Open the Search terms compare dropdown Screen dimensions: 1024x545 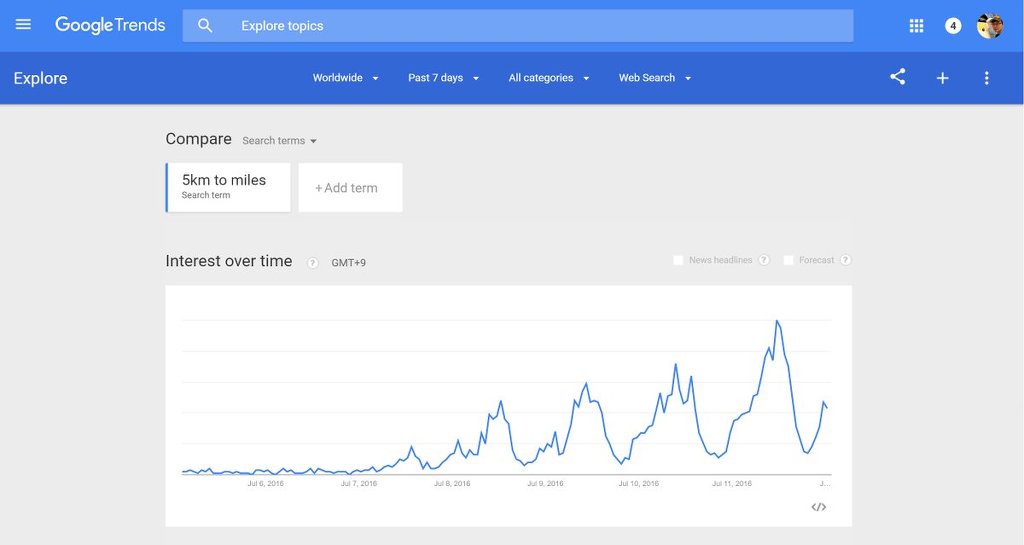[280, 140]
